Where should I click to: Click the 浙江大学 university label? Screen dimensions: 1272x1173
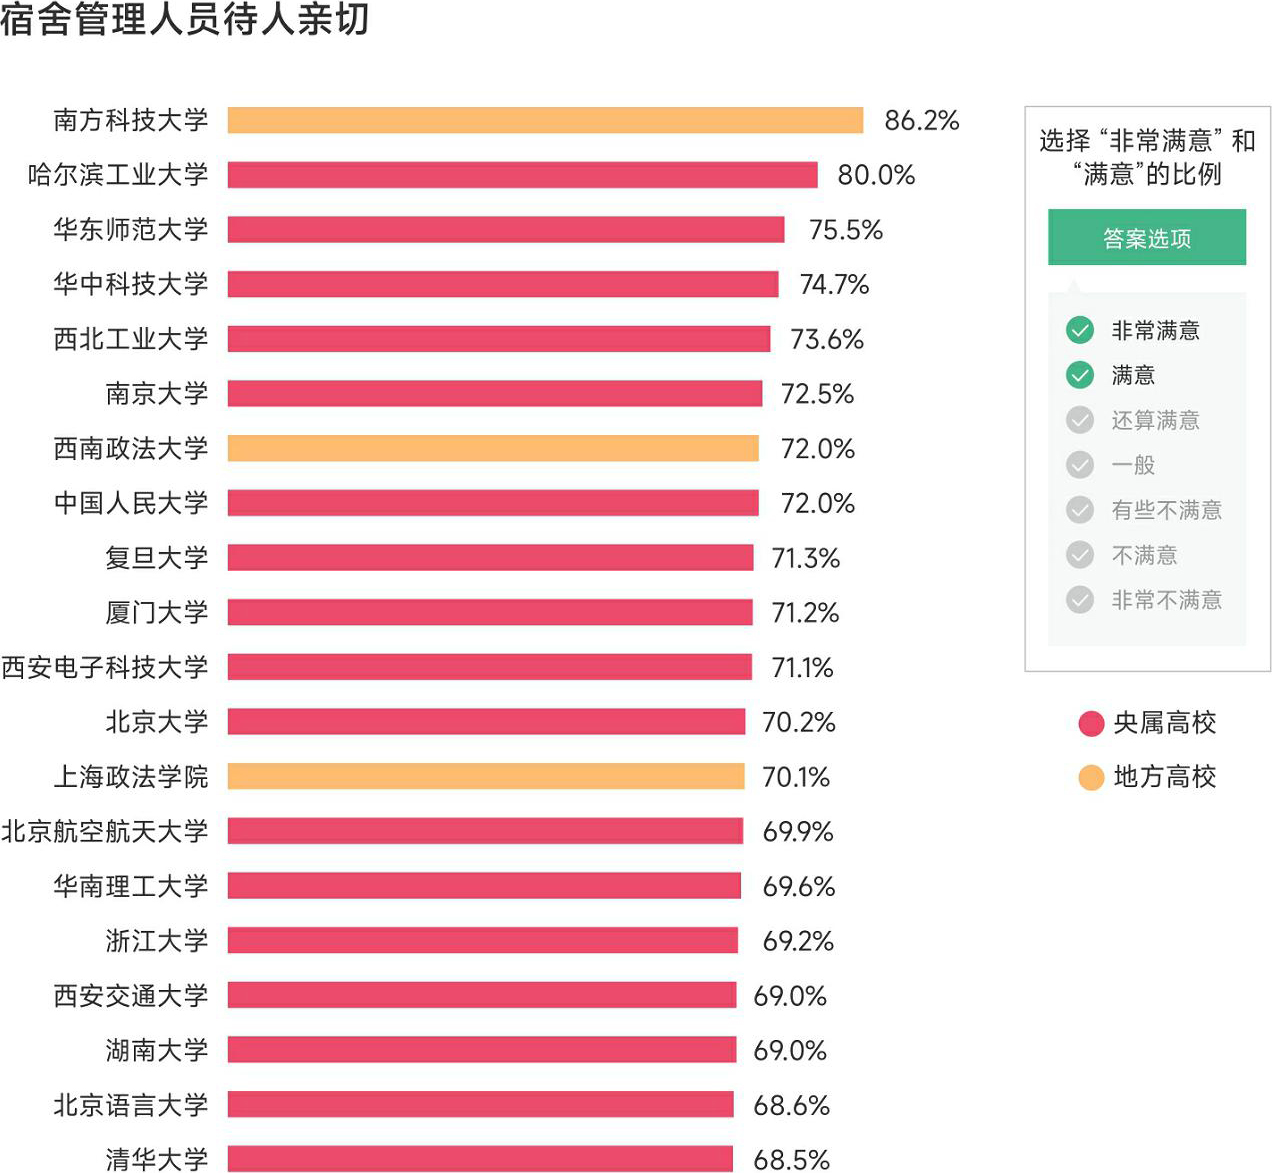[157, 940]
